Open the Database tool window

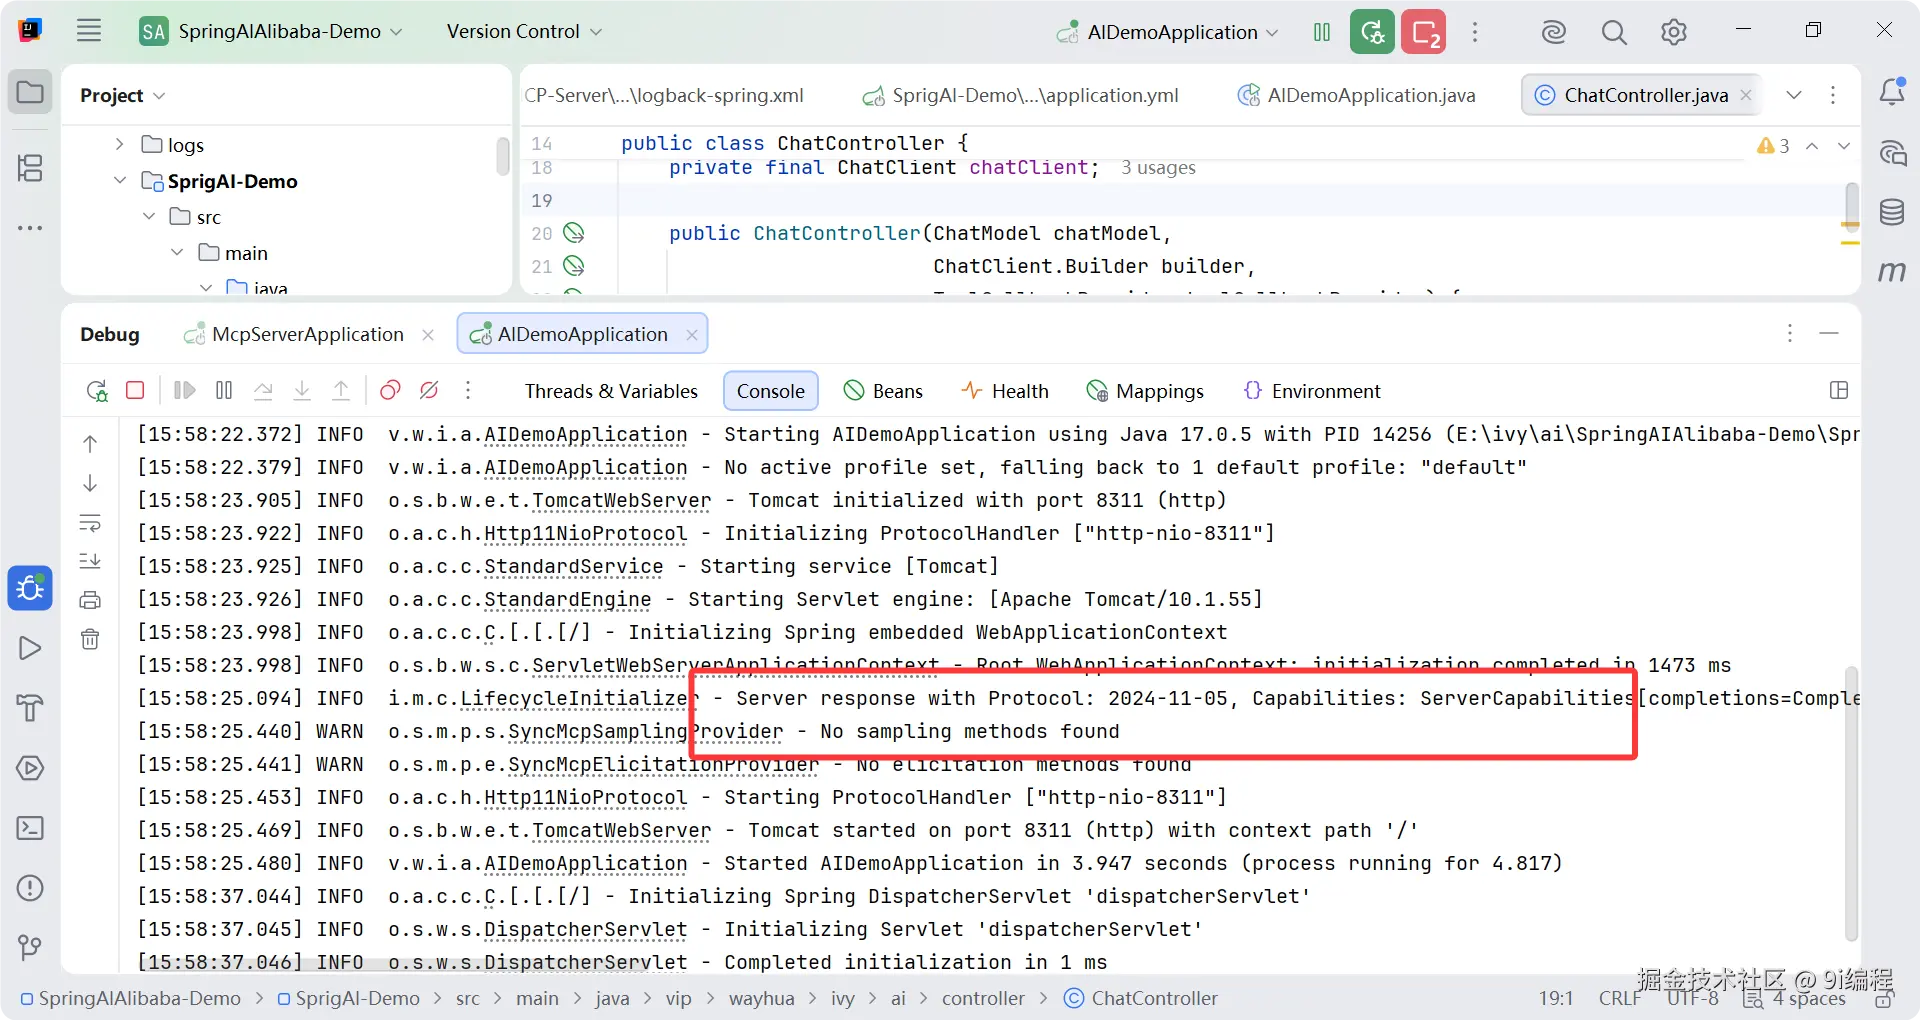[x=1892, y=212]
